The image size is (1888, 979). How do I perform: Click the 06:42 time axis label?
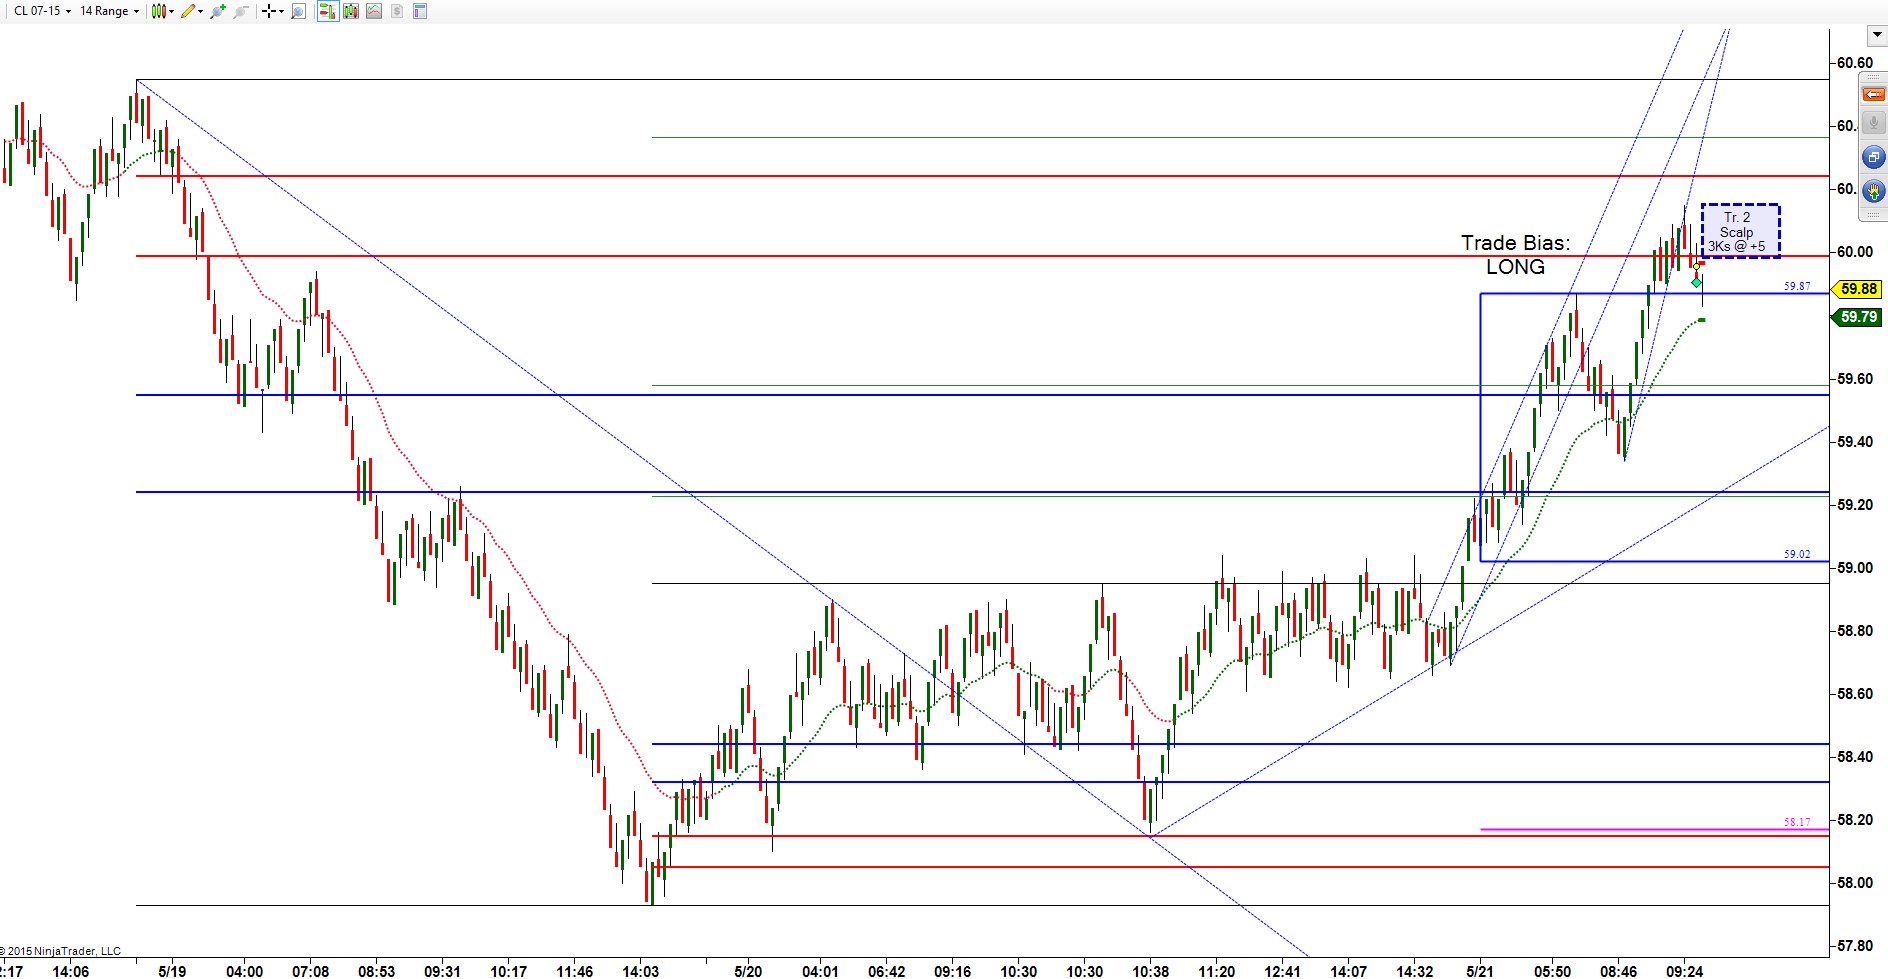pyautogui.click(x=886, y=971)
